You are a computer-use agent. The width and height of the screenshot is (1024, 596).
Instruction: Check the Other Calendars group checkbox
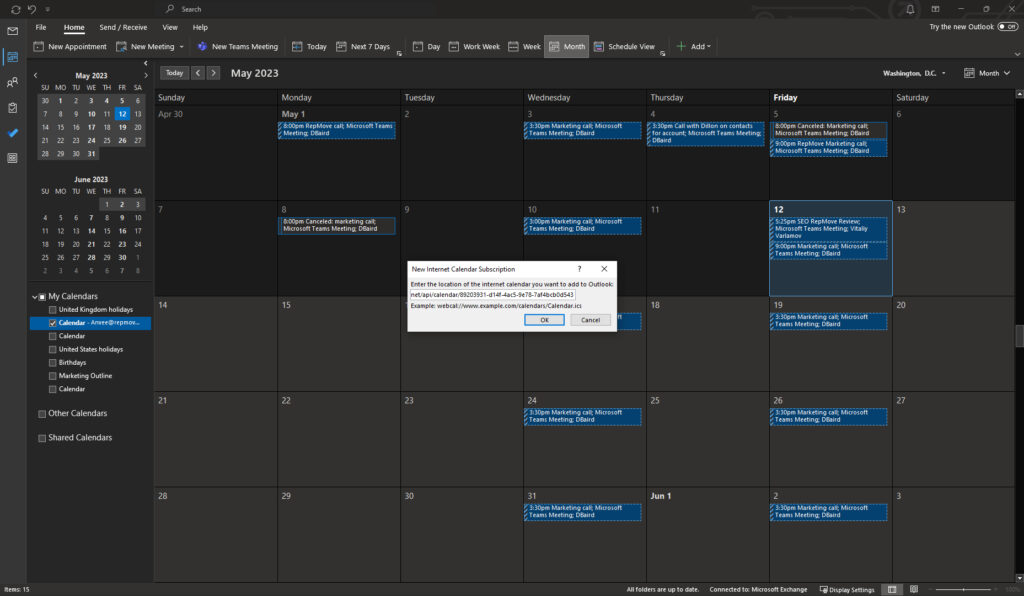(x=42, y=413)
